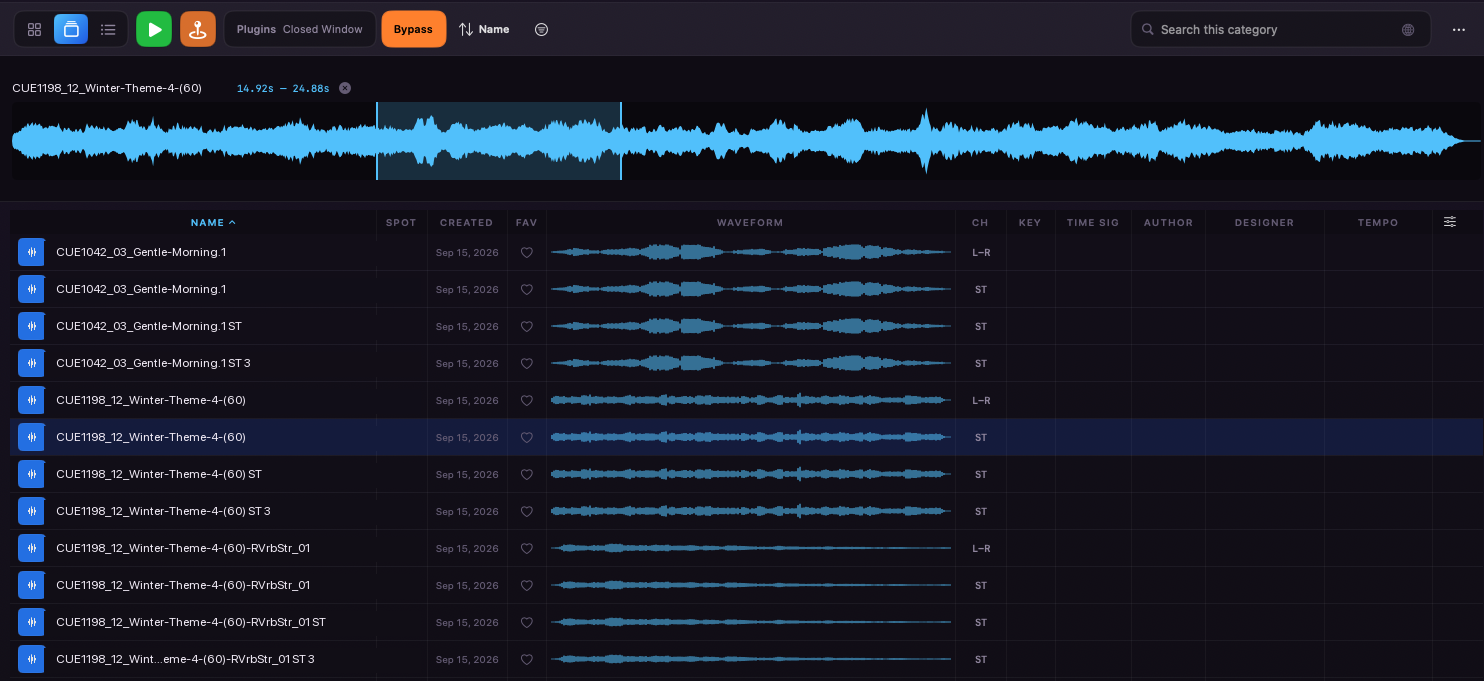This screenshot has width=1484, height=681.
Task: Click the large waveform before the selection
Action: tap(194, 141)
